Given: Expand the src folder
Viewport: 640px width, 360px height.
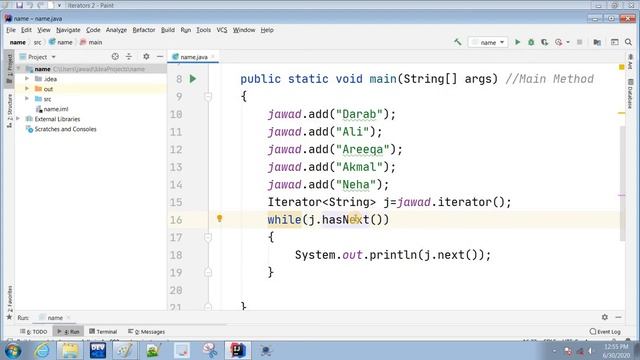Looking at the screenshot, I should [x=27, y=98].
